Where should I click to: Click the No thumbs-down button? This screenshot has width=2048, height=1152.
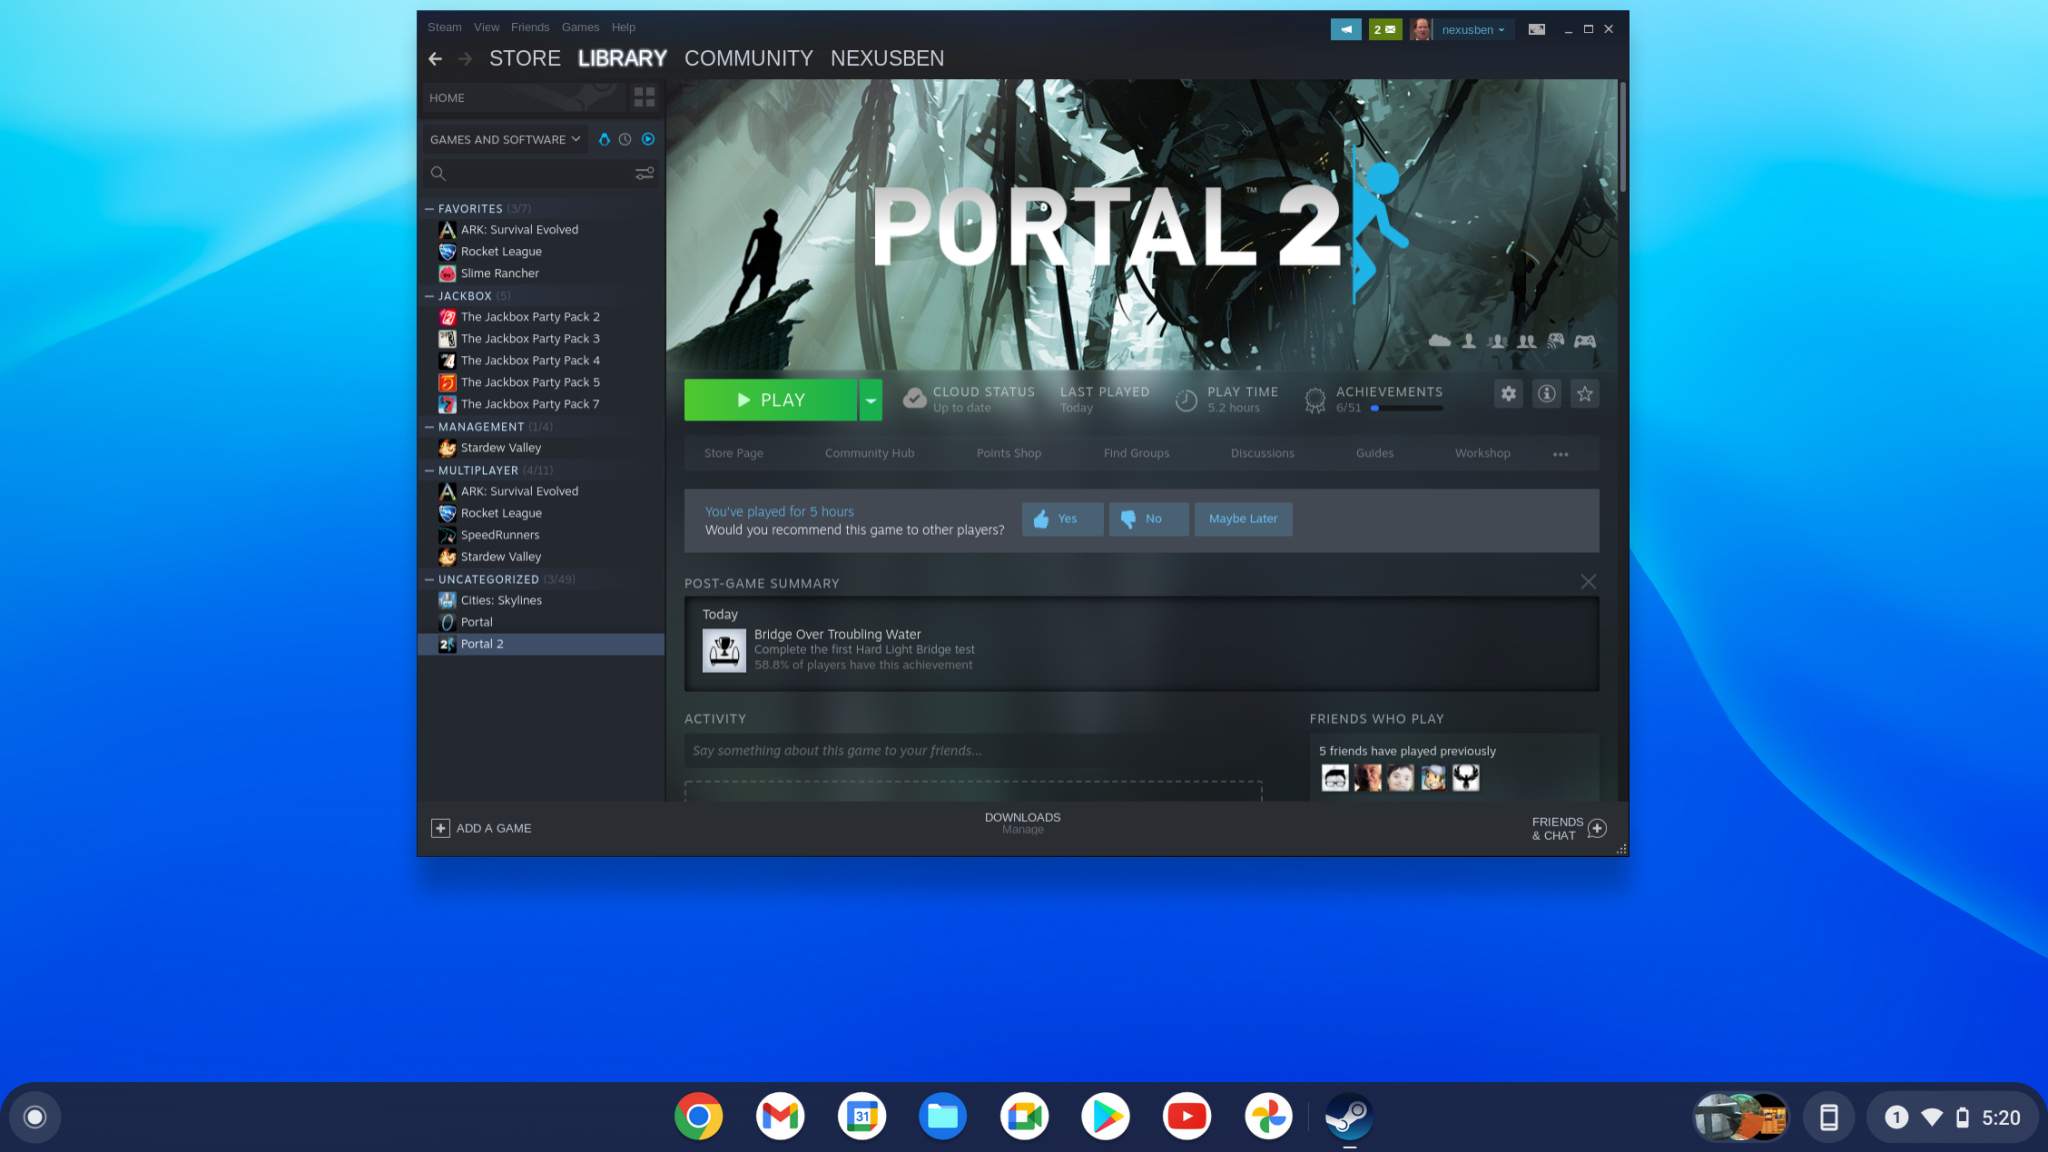pyautogui.click(x=1148, y=519)
